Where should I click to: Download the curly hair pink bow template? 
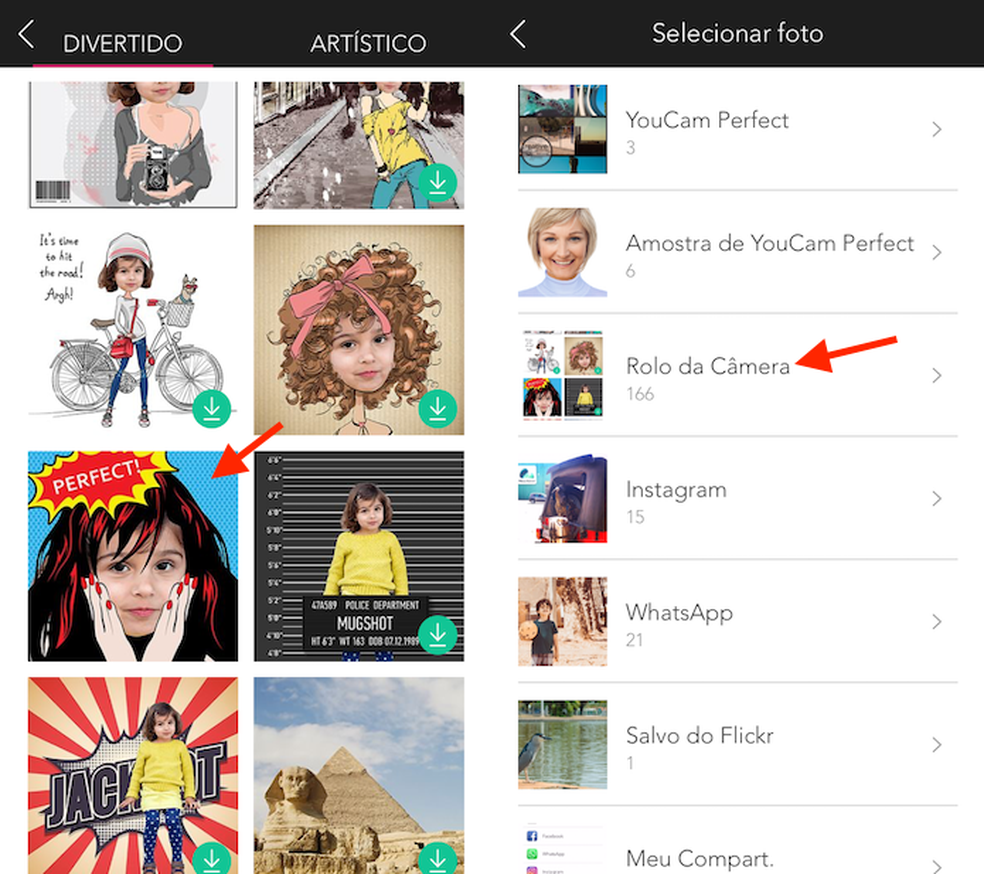(x=438, y=408)
